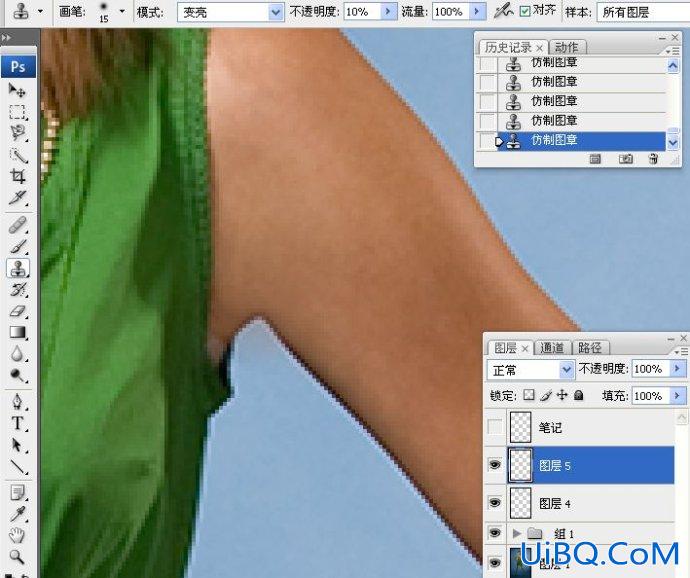Hide 图层 4 using eye icon

tap(495, 502)
